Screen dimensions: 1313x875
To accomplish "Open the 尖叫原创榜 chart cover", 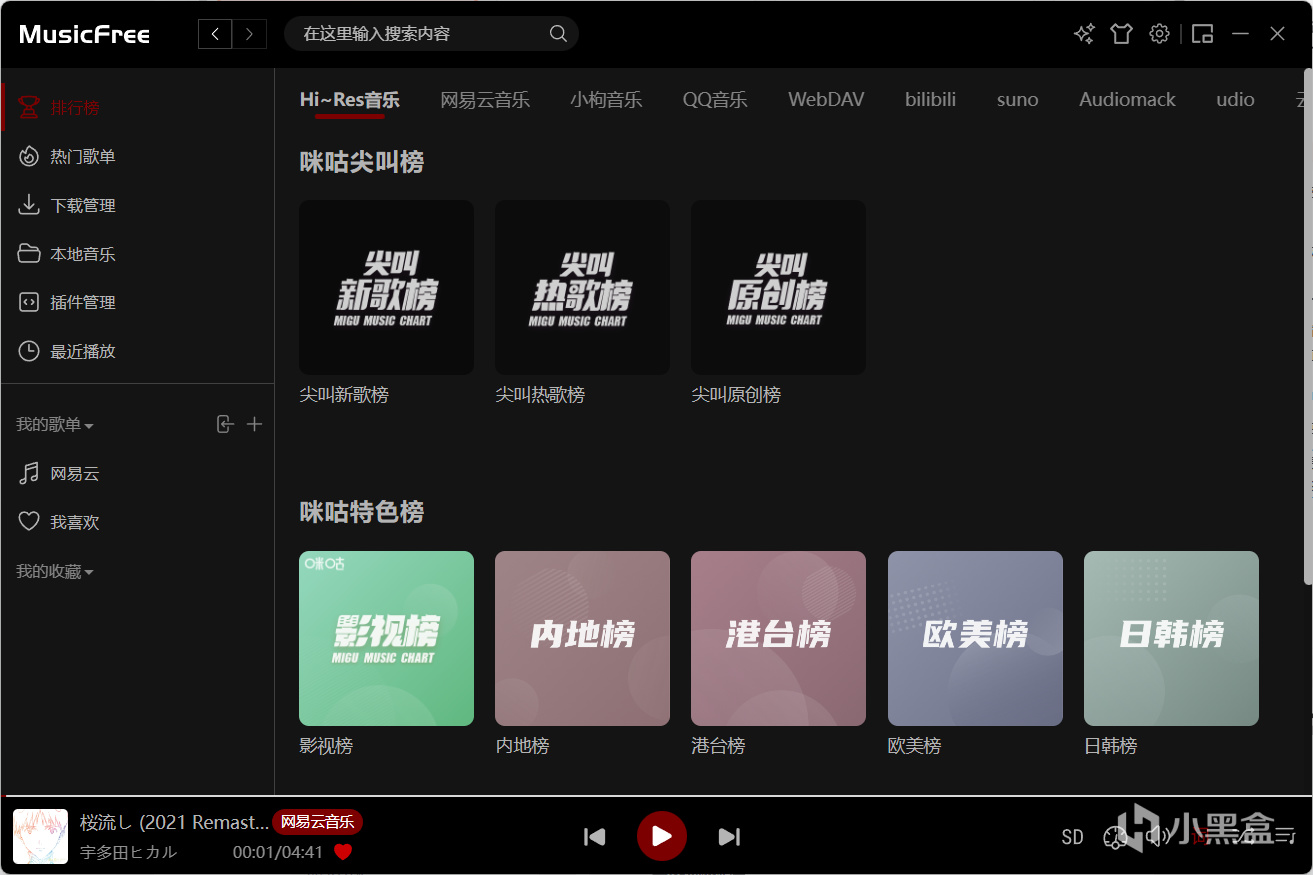I will 778,287.
